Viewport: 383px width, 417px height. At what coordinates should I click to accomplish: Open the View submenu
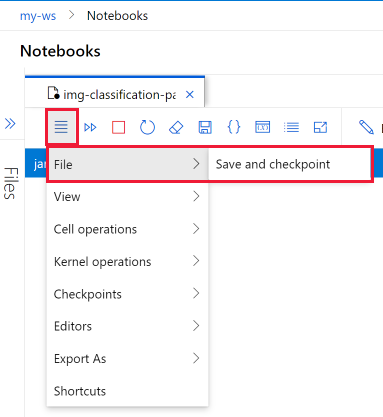click(x=127, y=197)
